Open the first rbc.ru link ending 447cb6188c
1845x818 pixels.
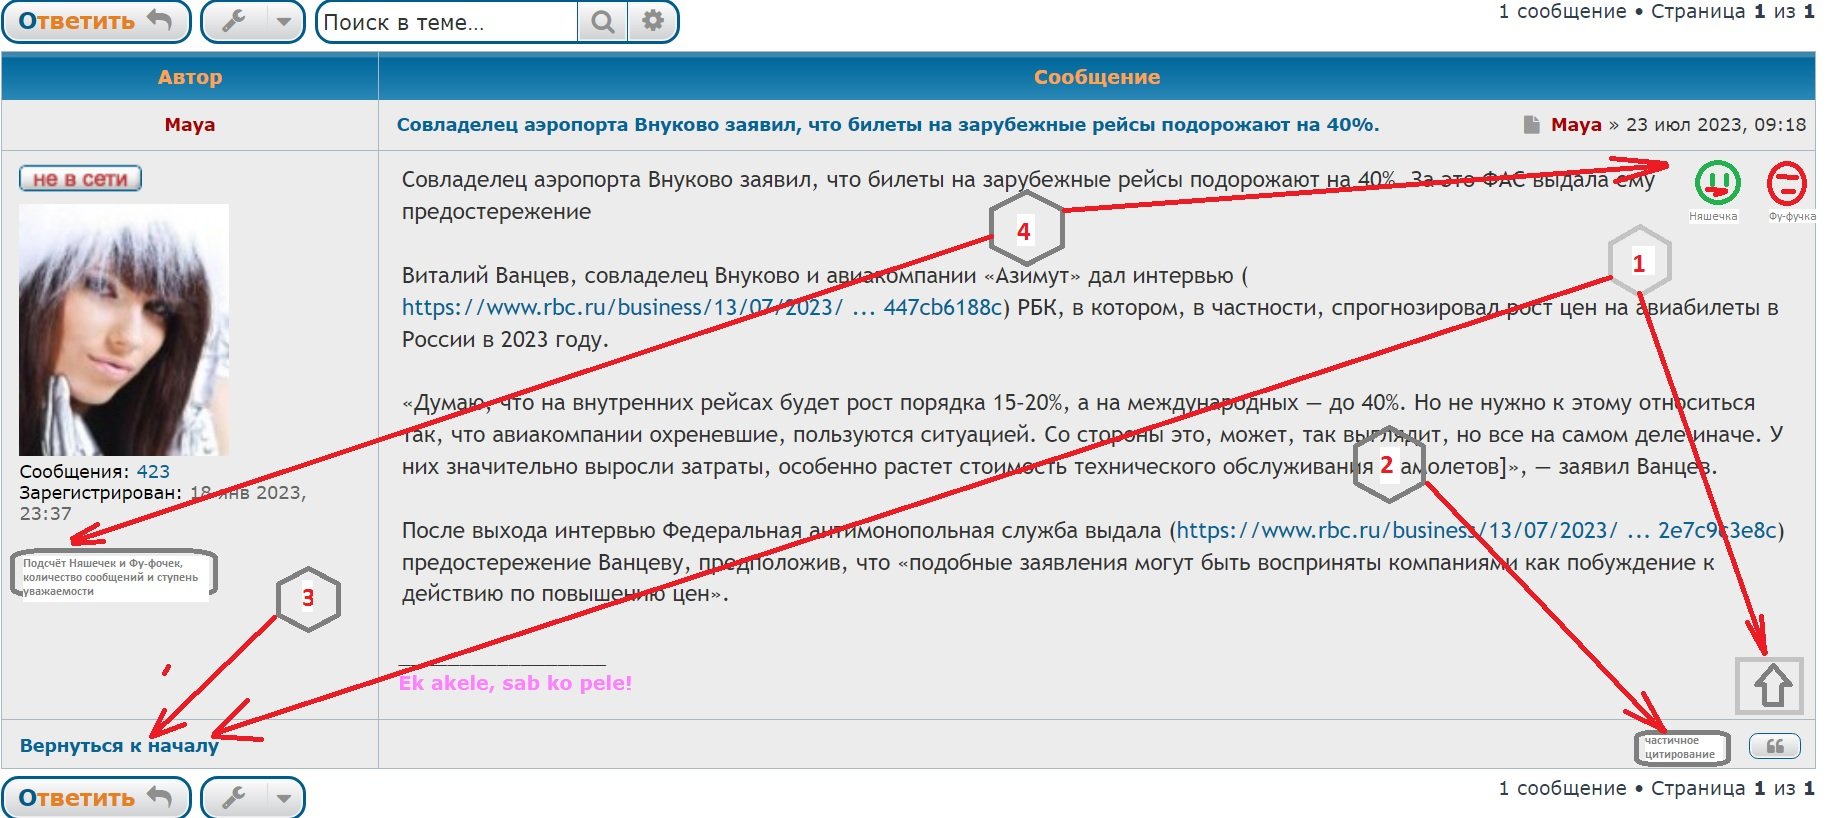click(x=702, y=308)
